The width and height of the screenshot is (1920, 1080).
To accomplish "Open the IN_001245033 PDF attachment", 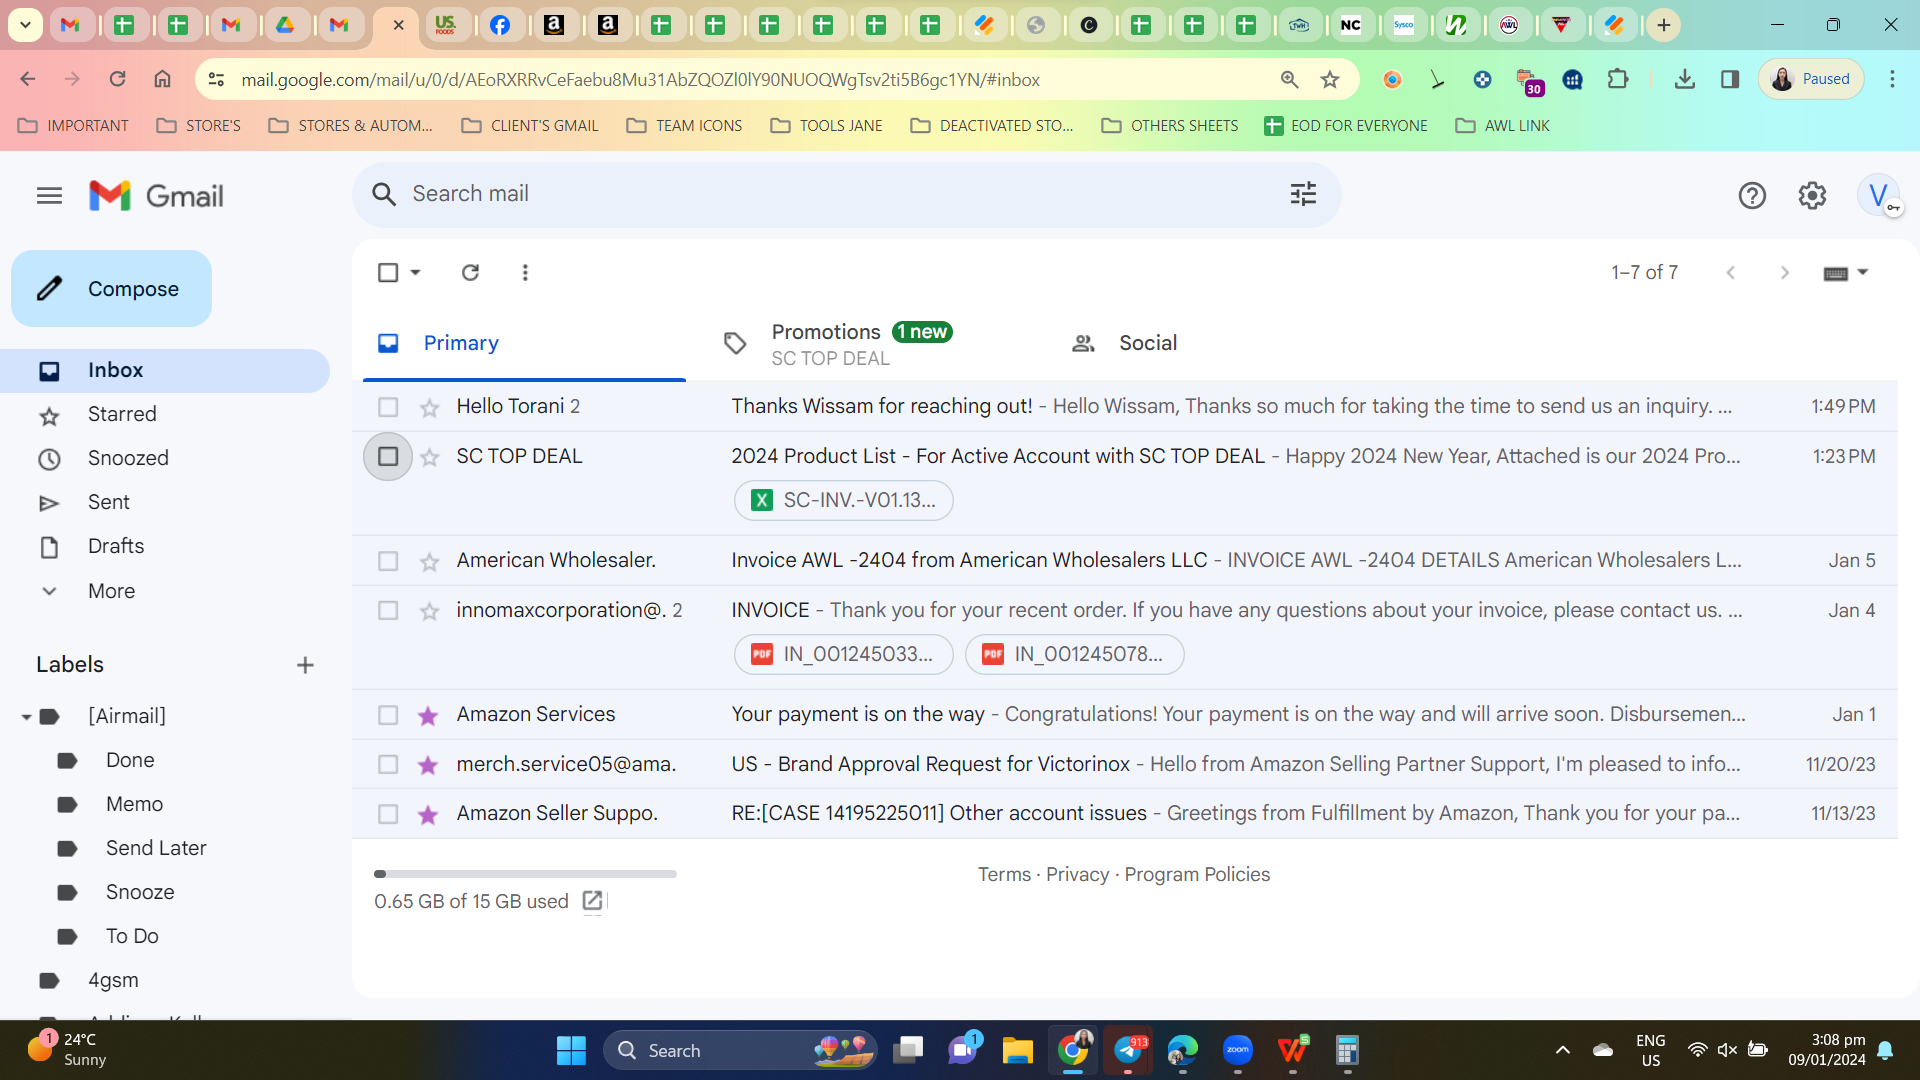I will pos(844,655).
